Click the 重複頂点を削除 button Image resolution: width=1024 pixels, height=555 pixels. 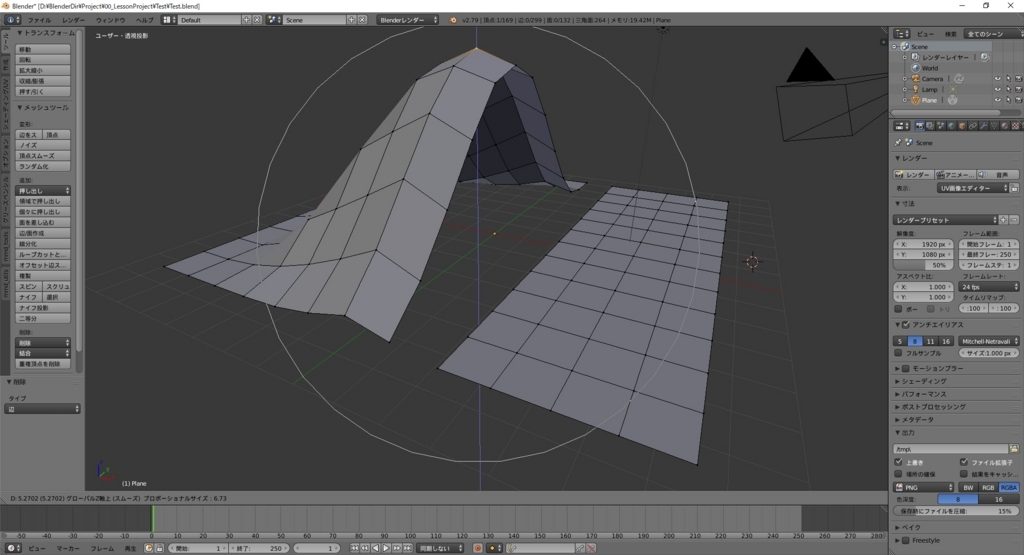click(43, 364)
